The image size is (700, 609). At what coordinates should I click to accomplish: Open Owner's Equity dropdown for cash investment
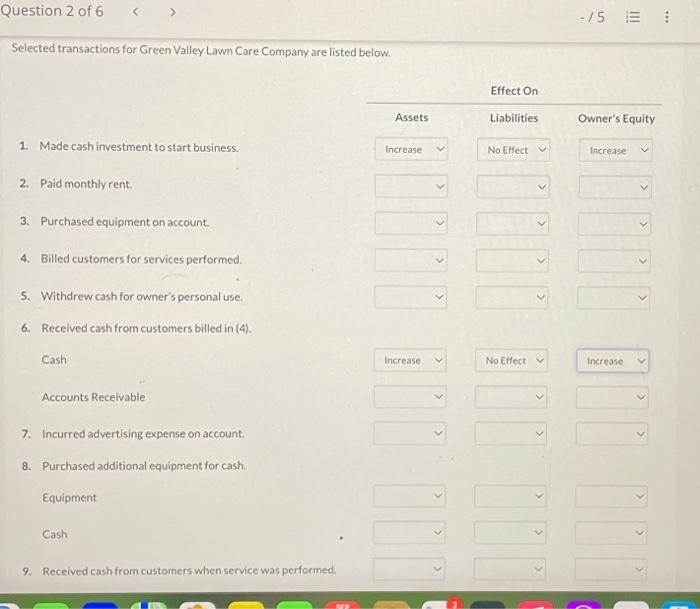(x=615, y=150)
